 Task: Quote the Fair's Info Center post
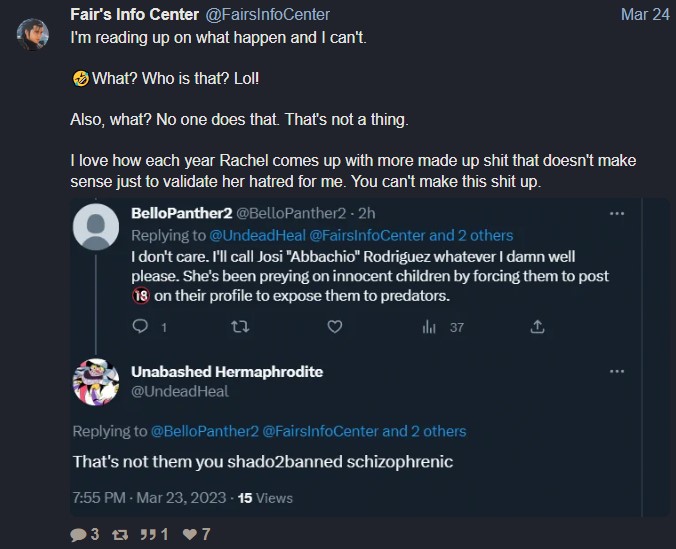pyautogui.click(x=153, y=535)
